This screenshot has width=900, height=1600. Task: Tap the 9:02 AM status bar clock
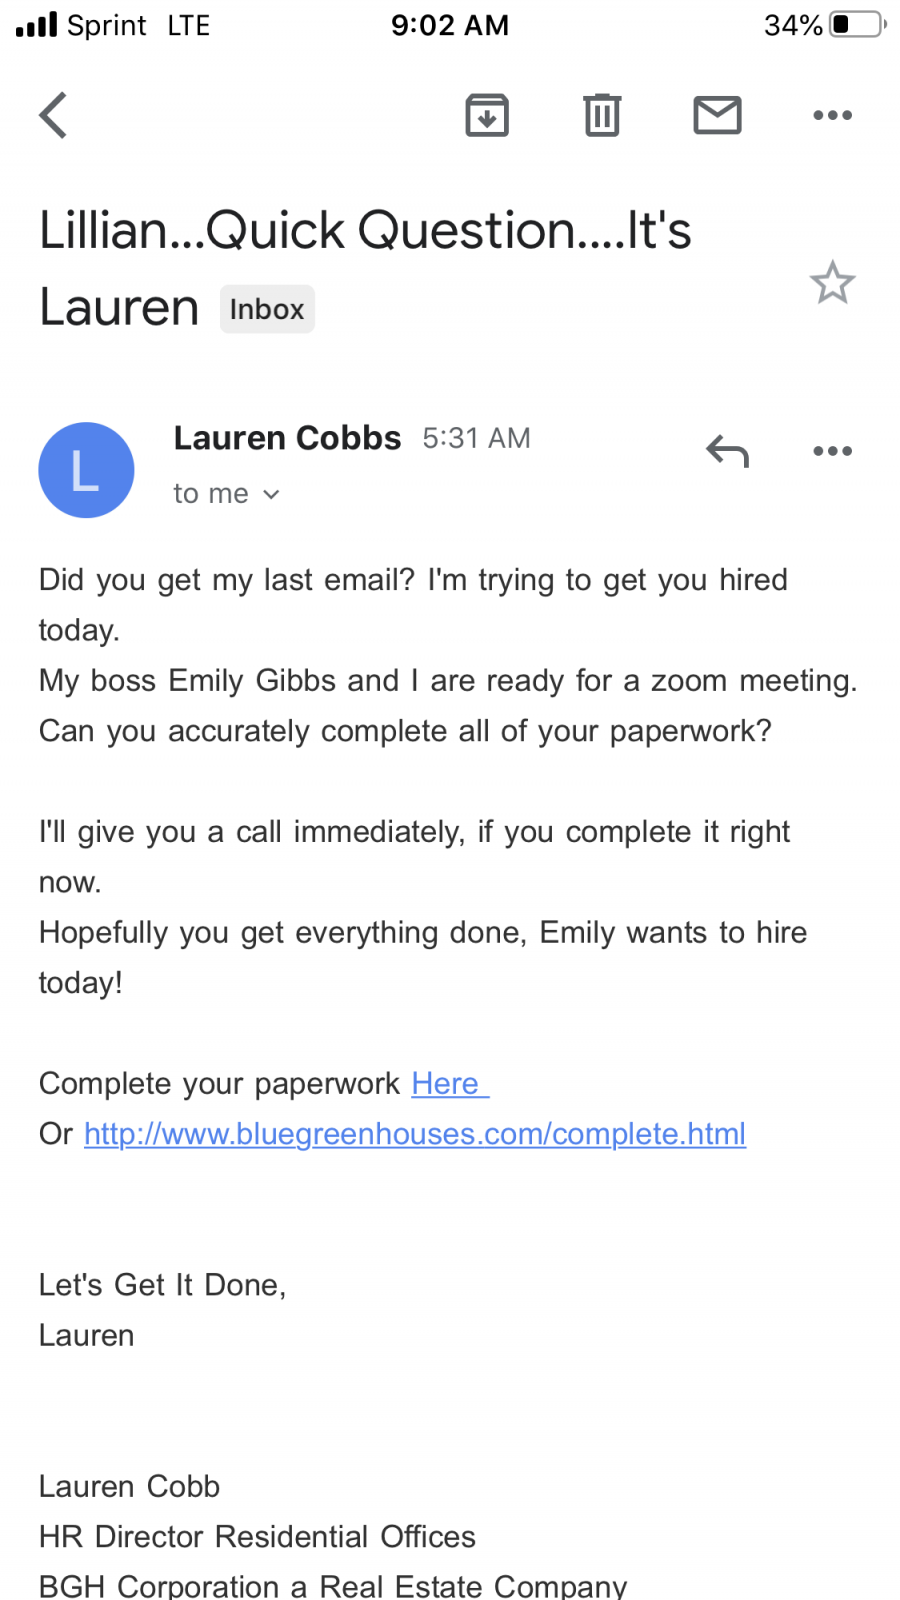[450, 24]
